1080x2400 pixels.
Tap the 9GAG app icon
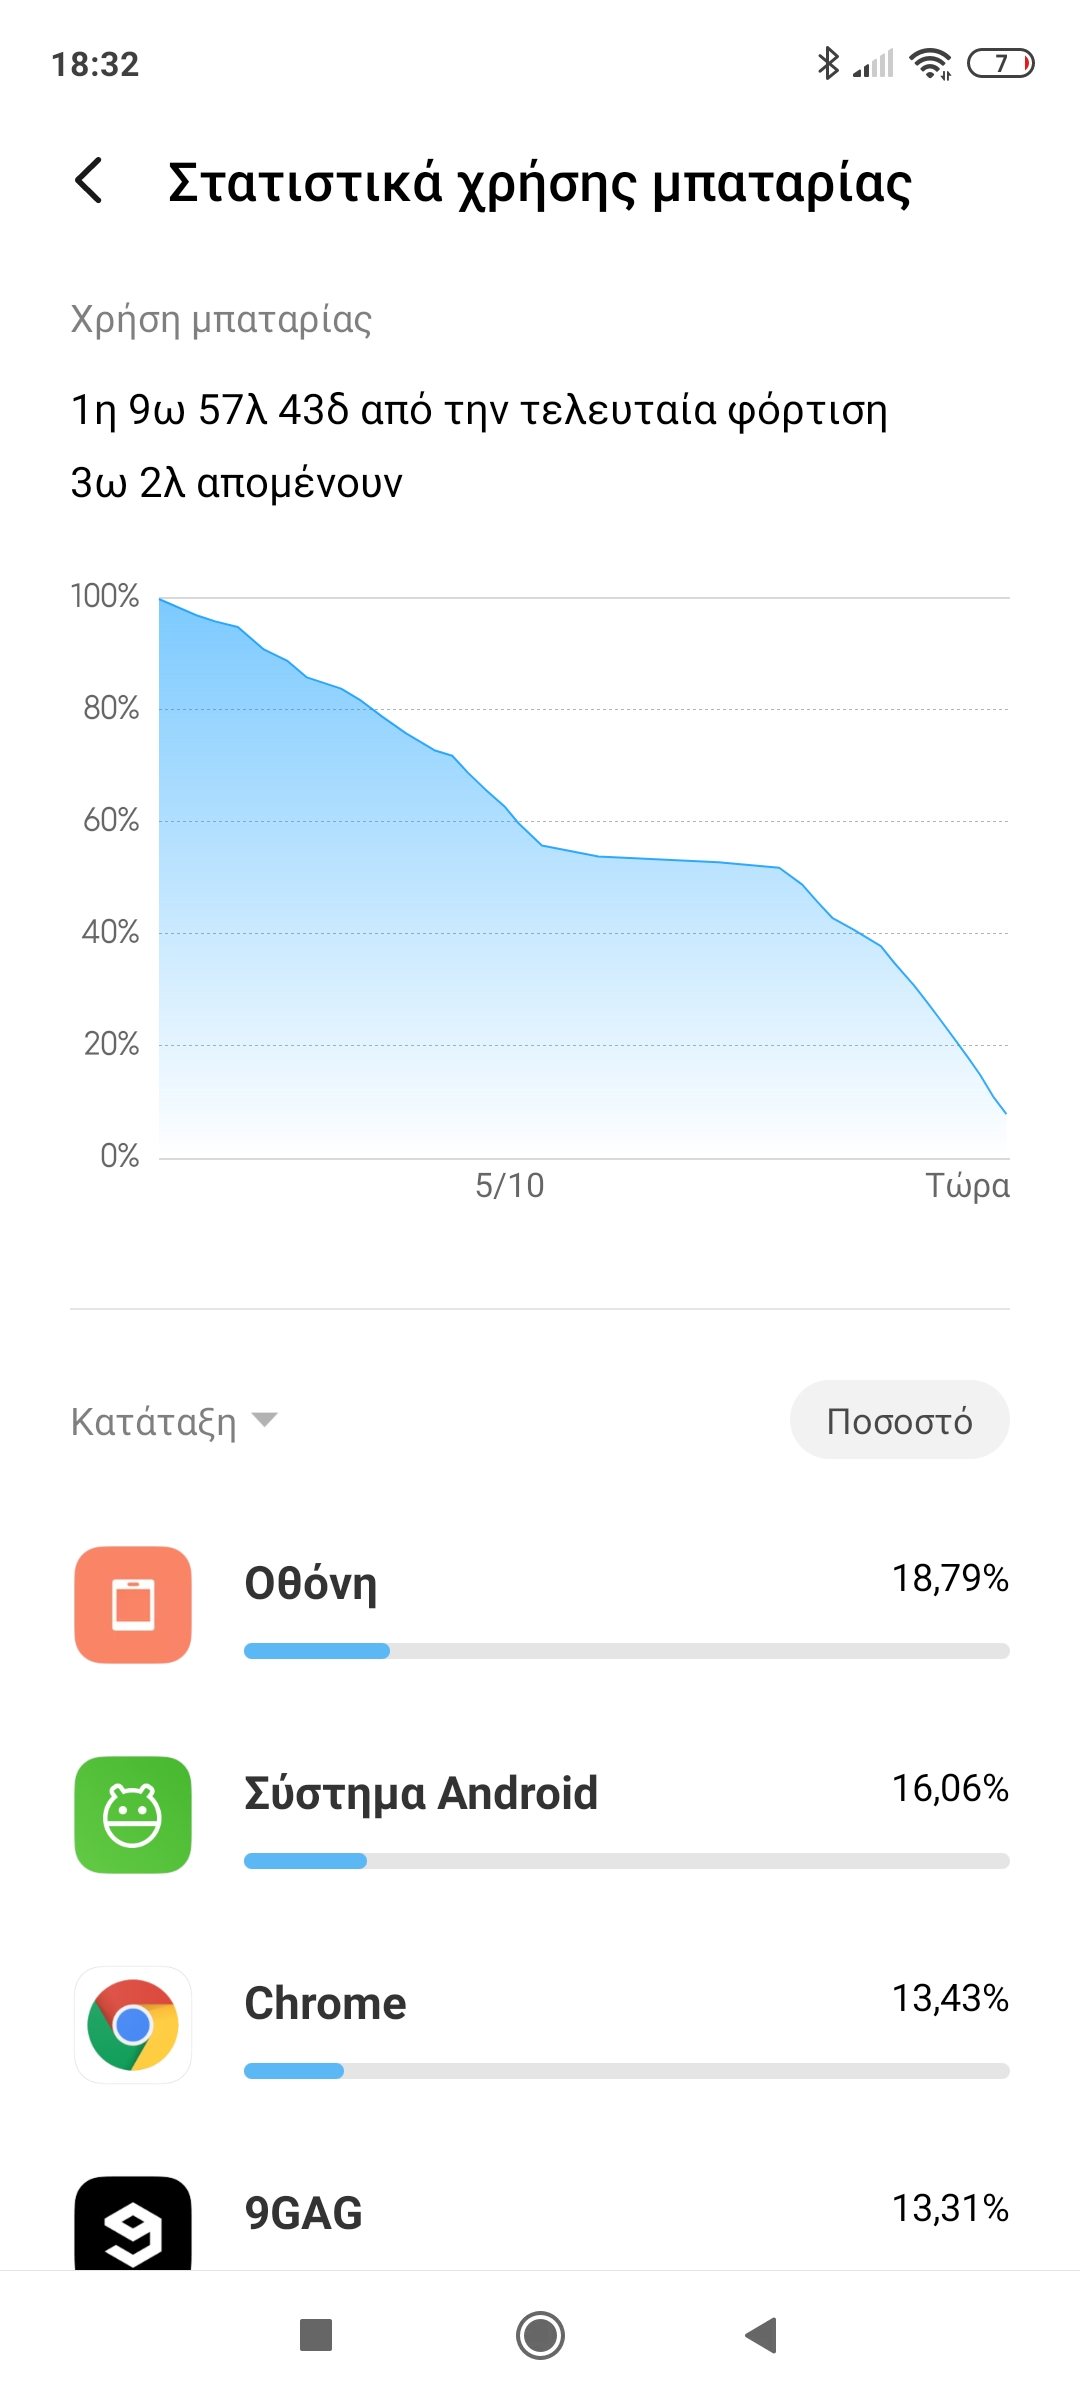tap(133, 2225)
